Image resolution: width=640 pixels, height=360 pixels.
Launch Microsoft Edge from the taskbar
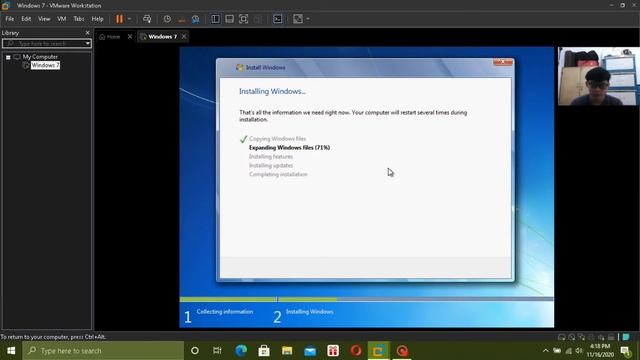(241, 351)
